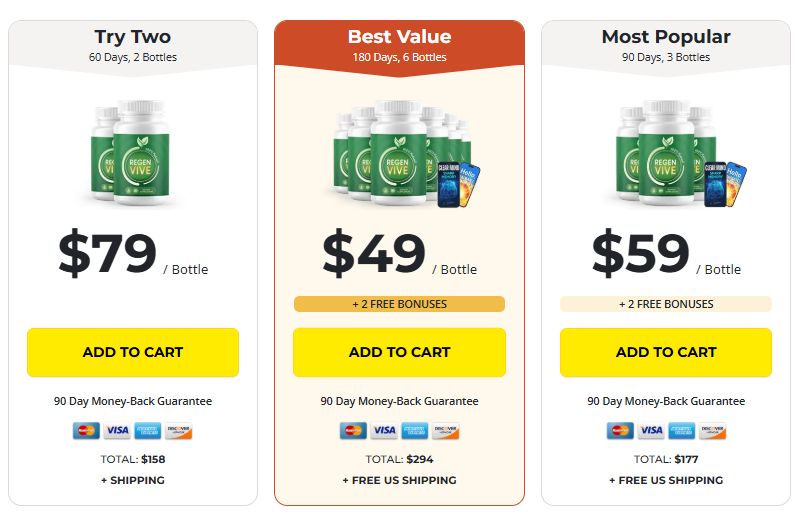This screenshot has width=800, height=526.
Task: Click the Best Value header banner
Action: click(x=399, y=48)
